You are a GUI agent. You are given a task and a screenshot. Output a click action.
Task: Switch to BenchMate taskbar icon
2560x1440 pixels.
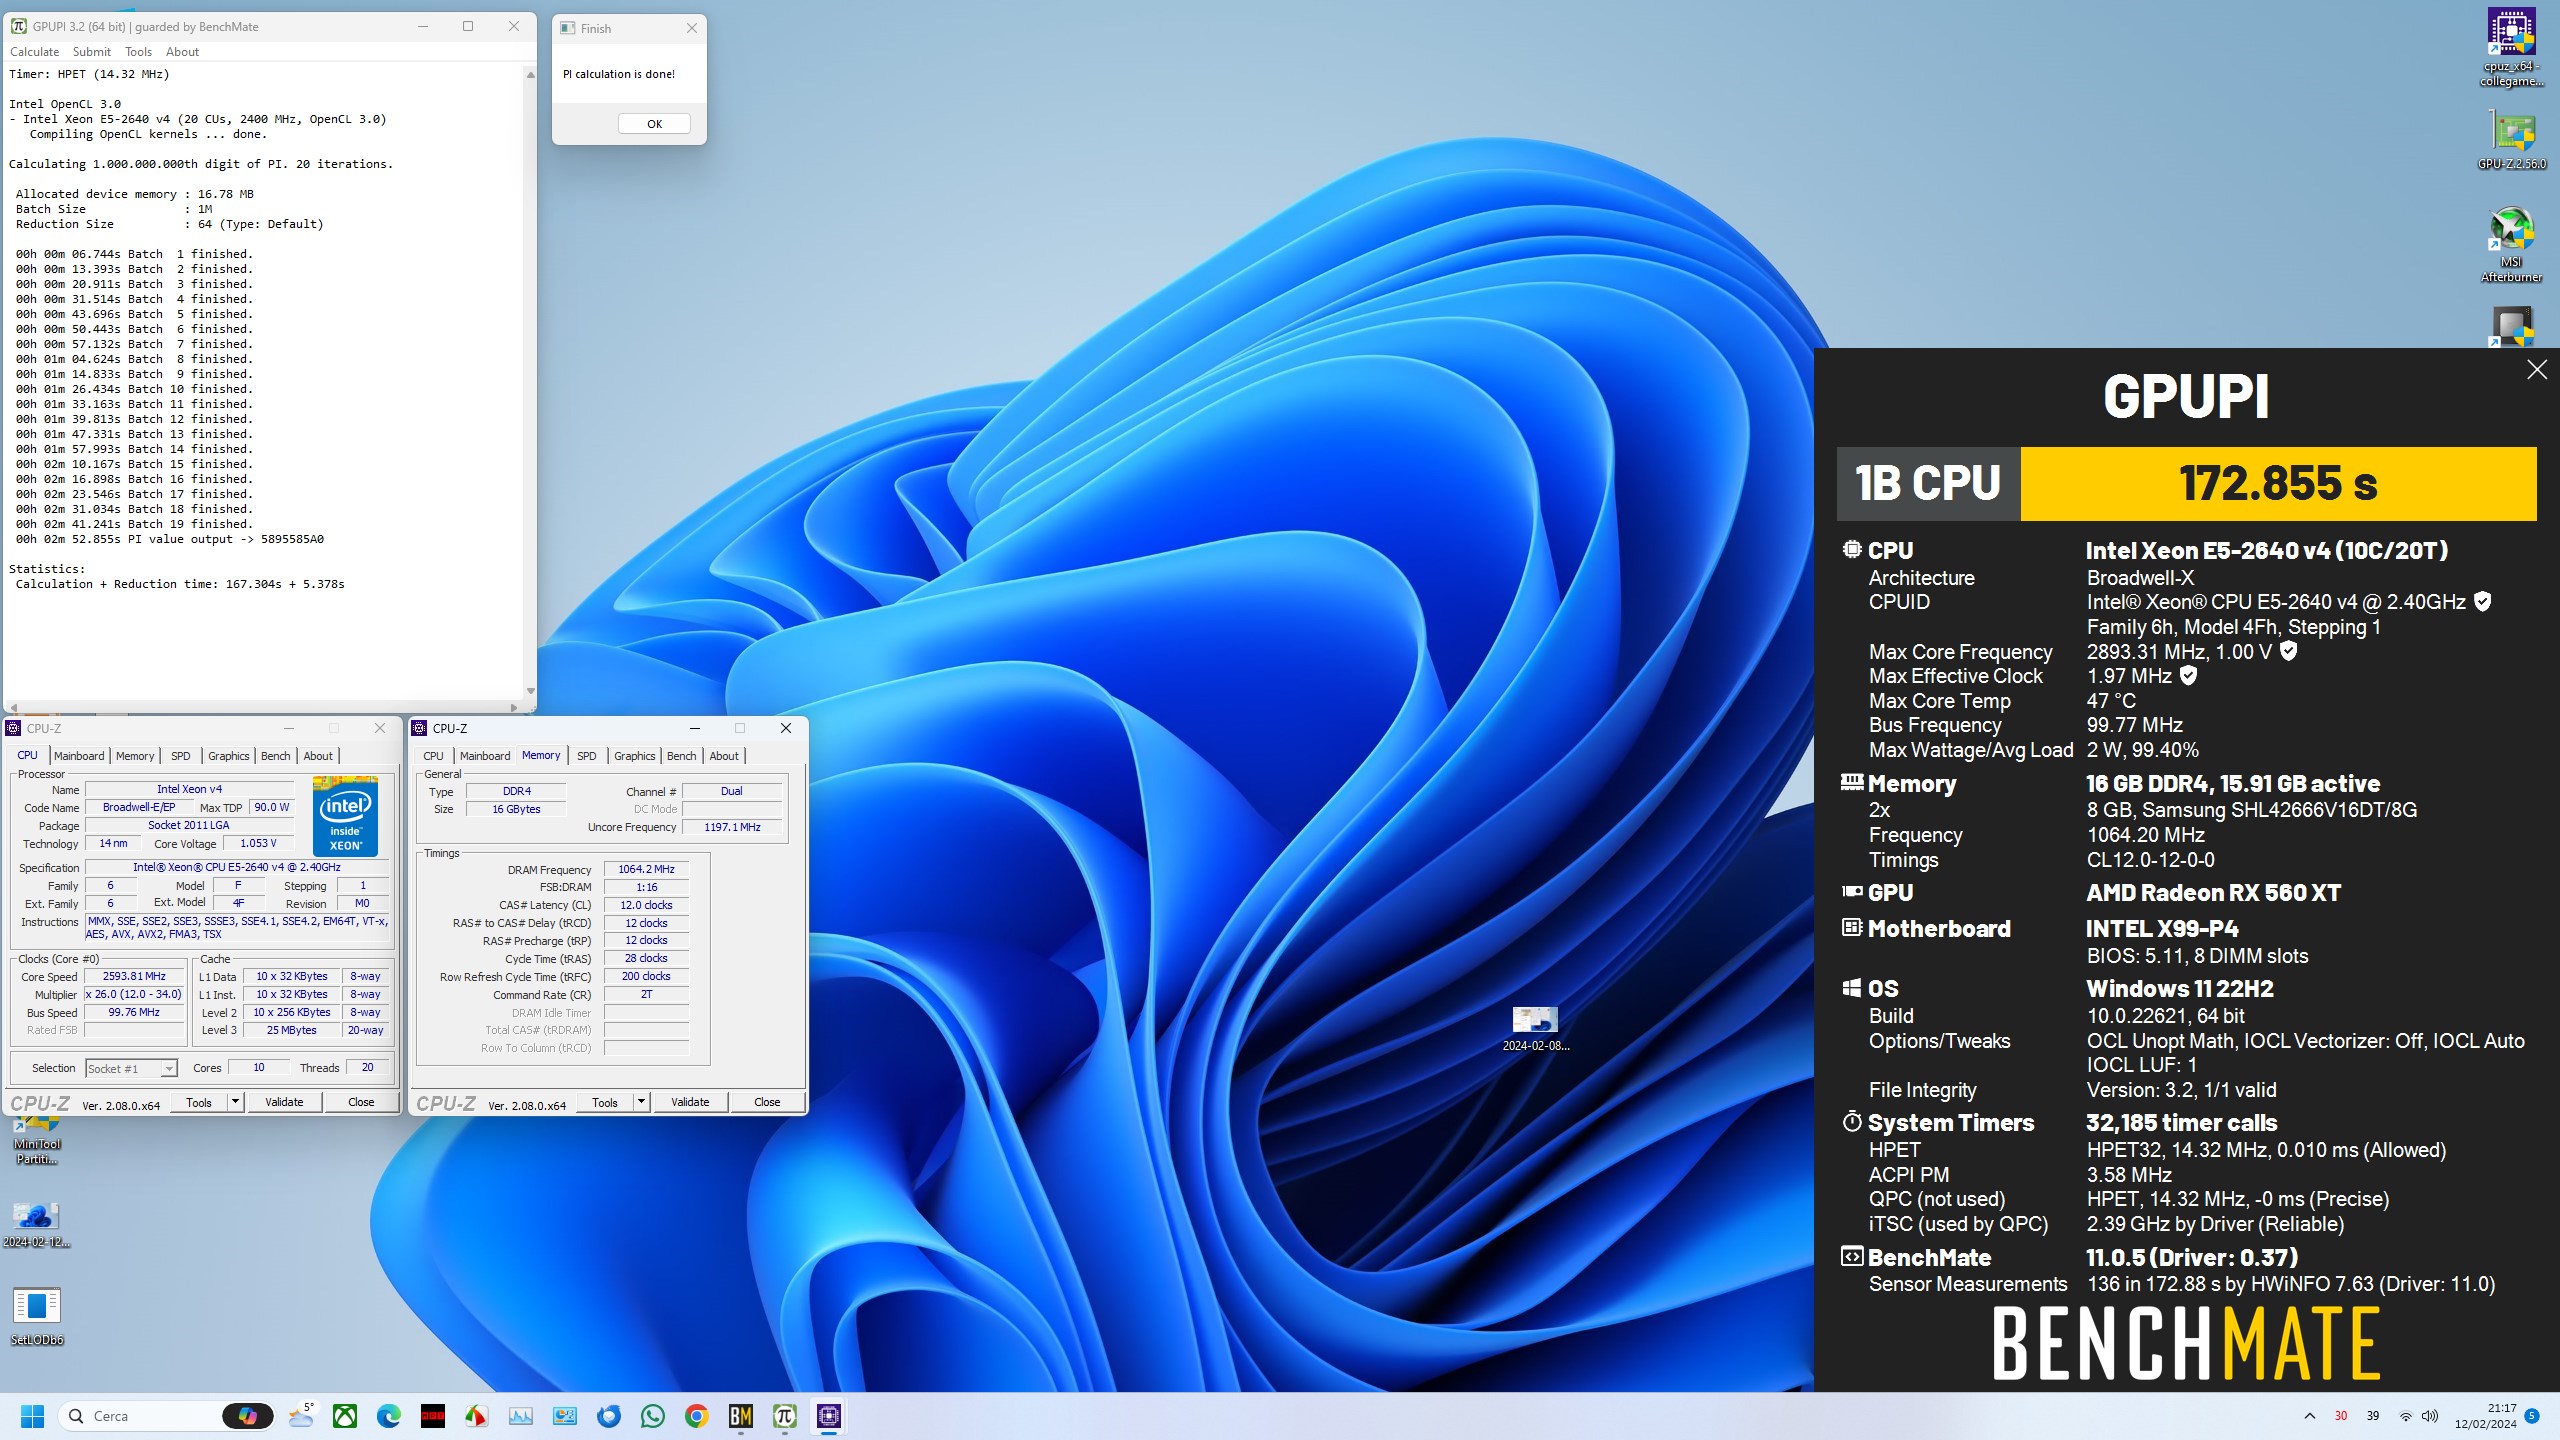(741, 1416)
